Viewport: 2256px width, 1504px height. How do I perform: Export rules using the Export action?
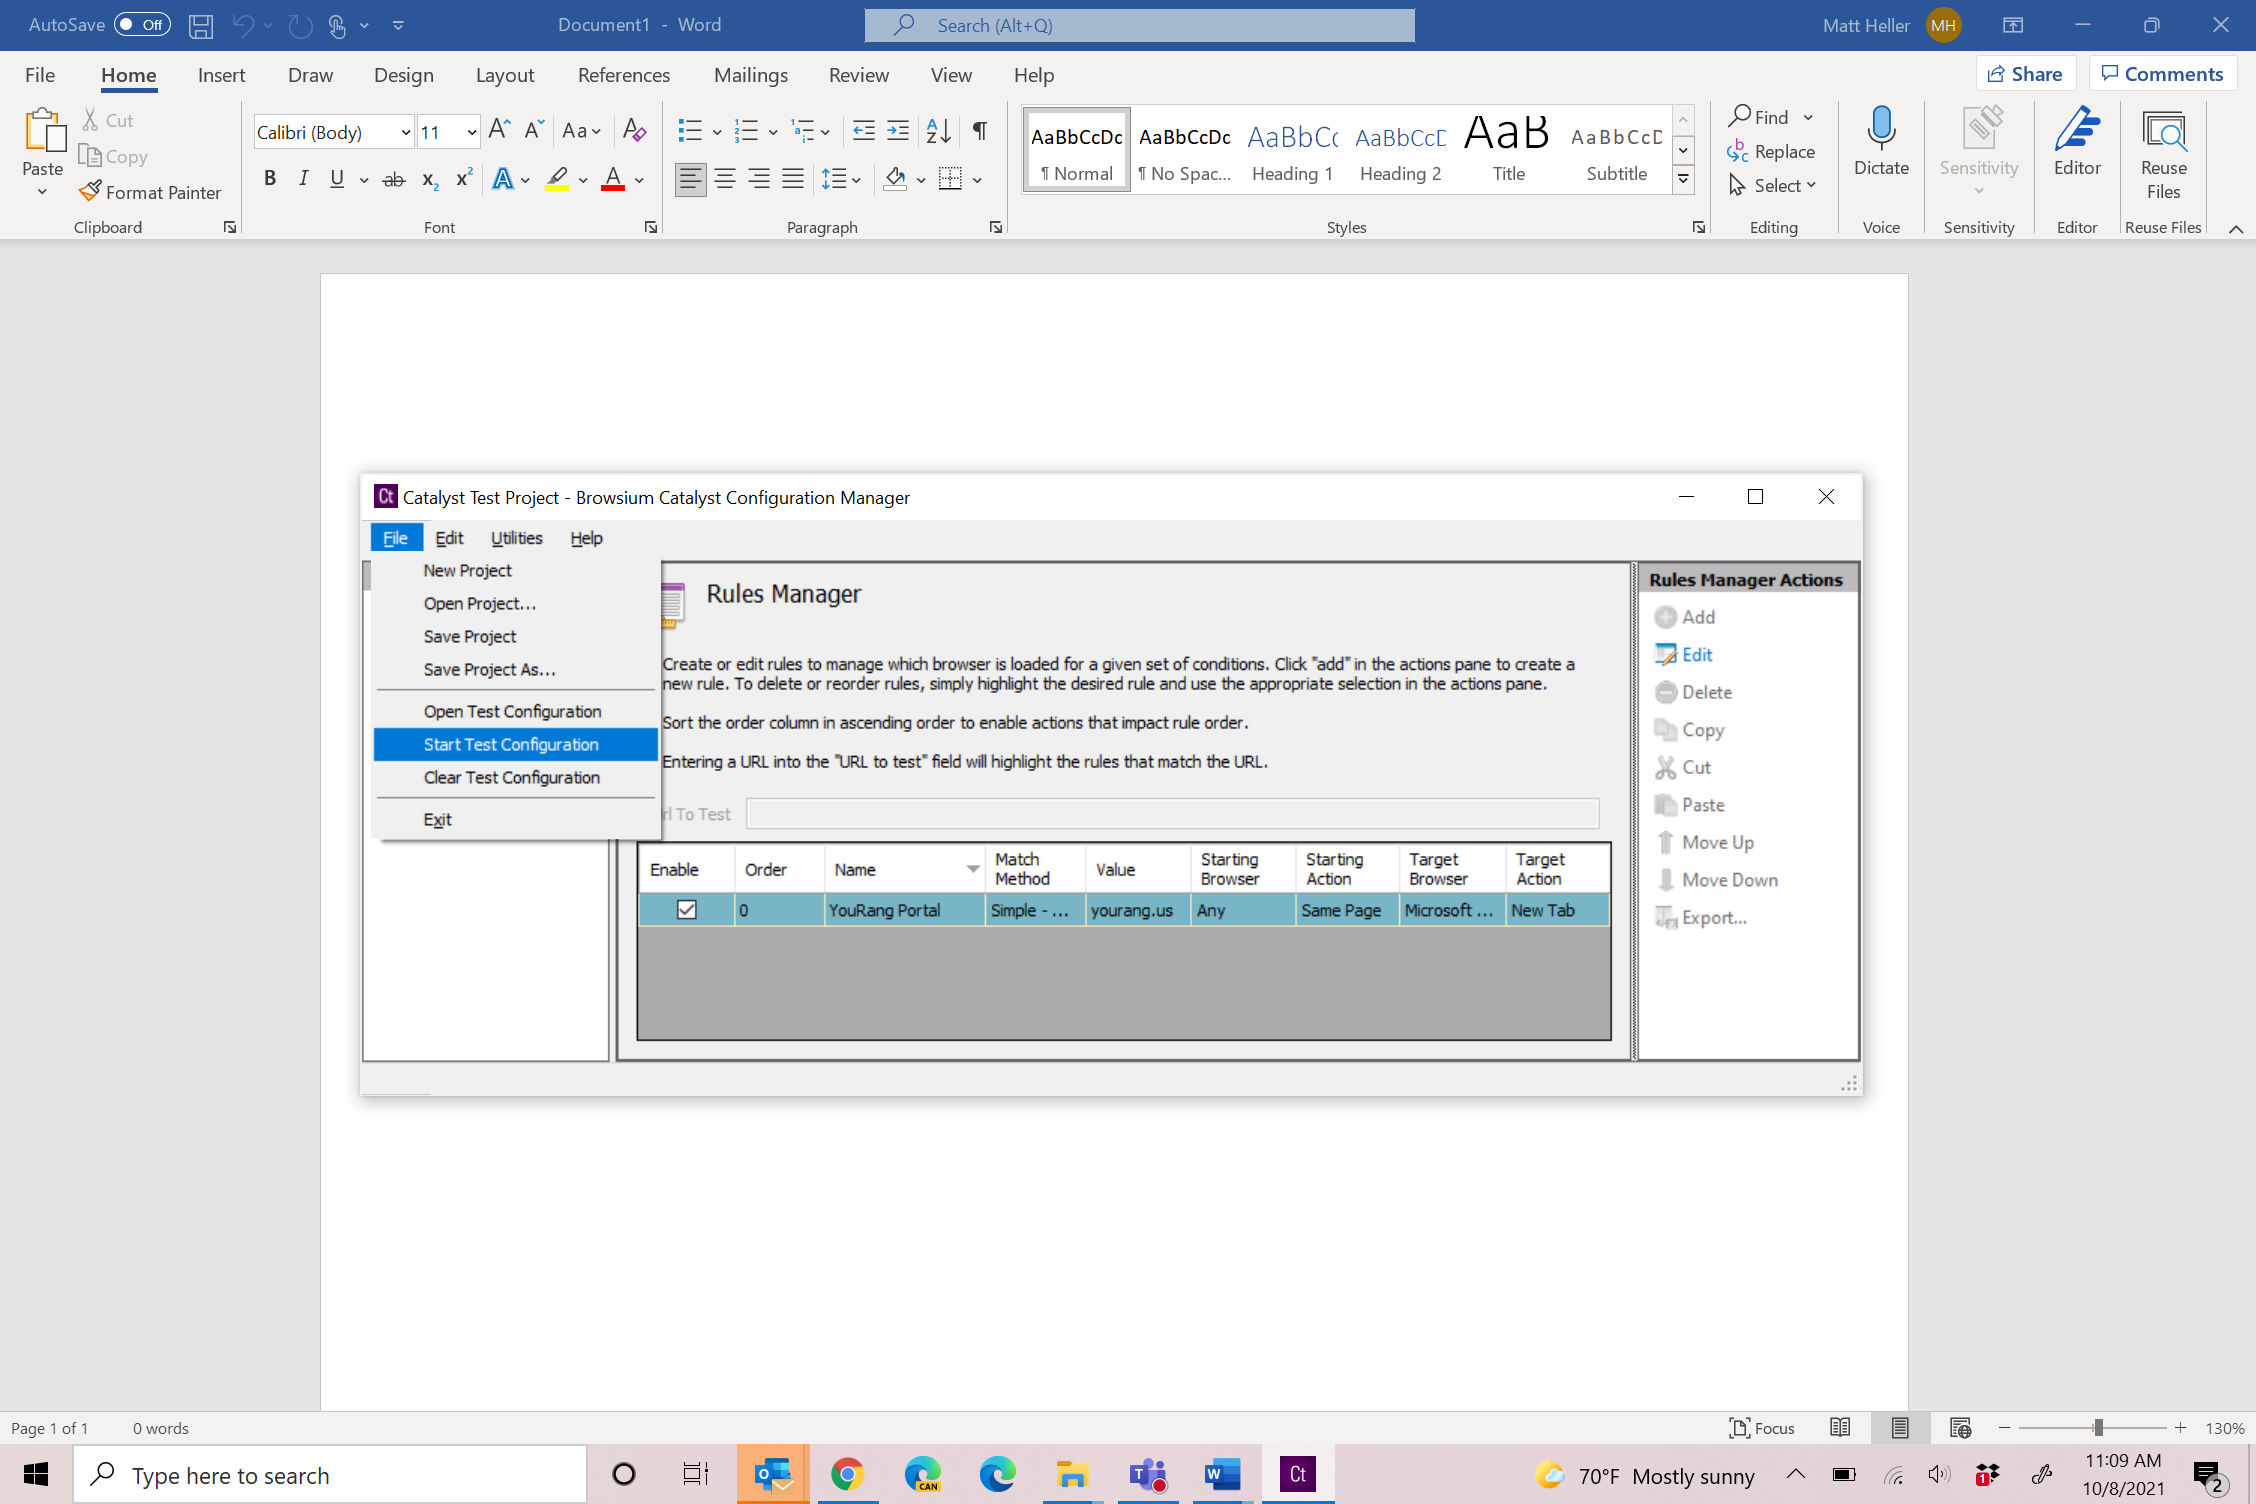click(1711, 917)
